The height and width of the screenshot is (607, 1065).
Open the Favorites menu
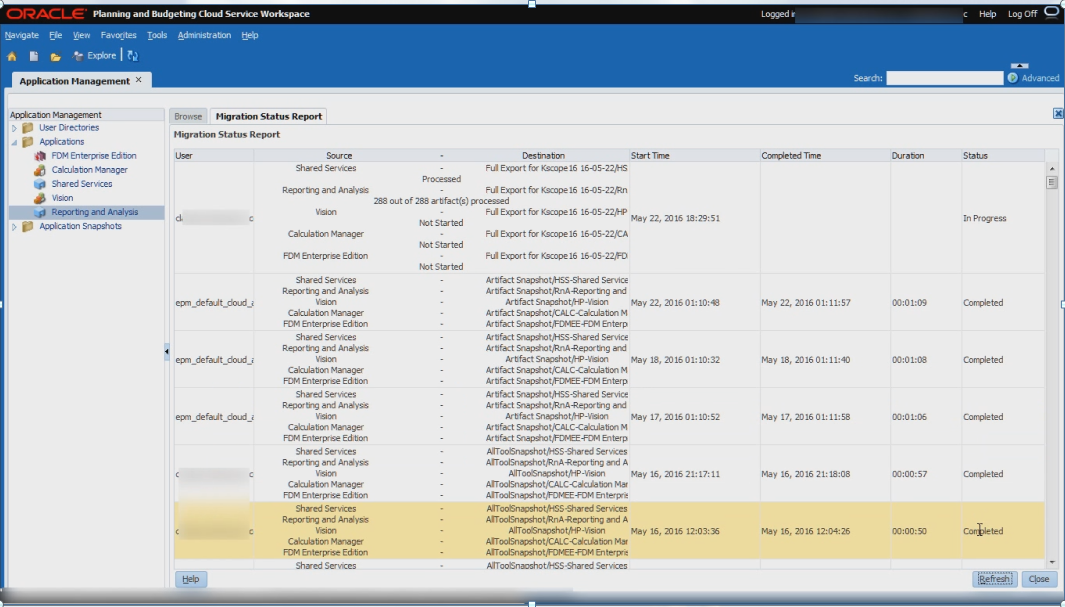click(x=118, y=35)
